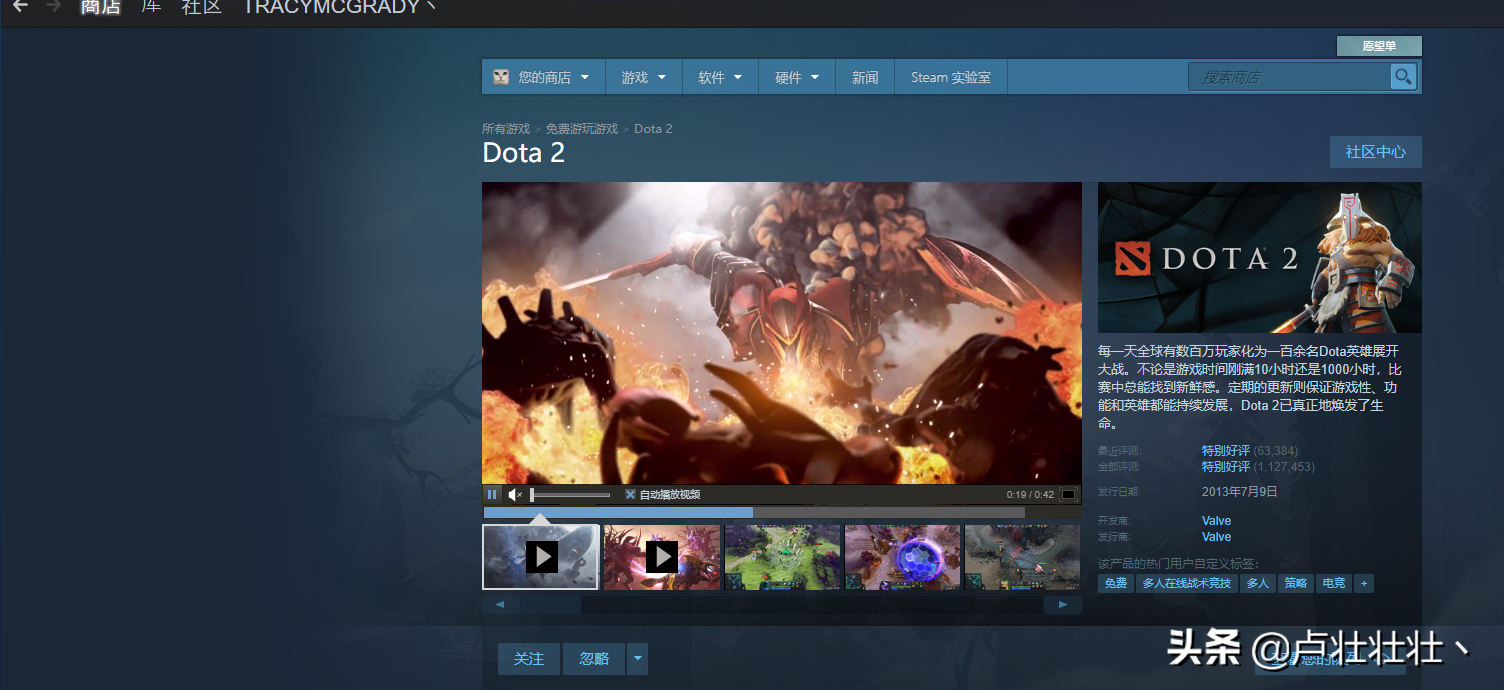
Task: Click the 2013年7月9日 release date
Action: (1240, 492)
